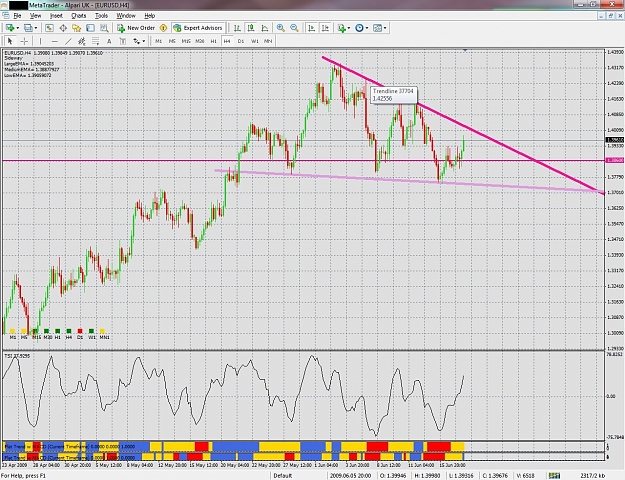Switch to M1 timeframe in toolbar
The image size is (625, 480).
(x=158, y=41)
